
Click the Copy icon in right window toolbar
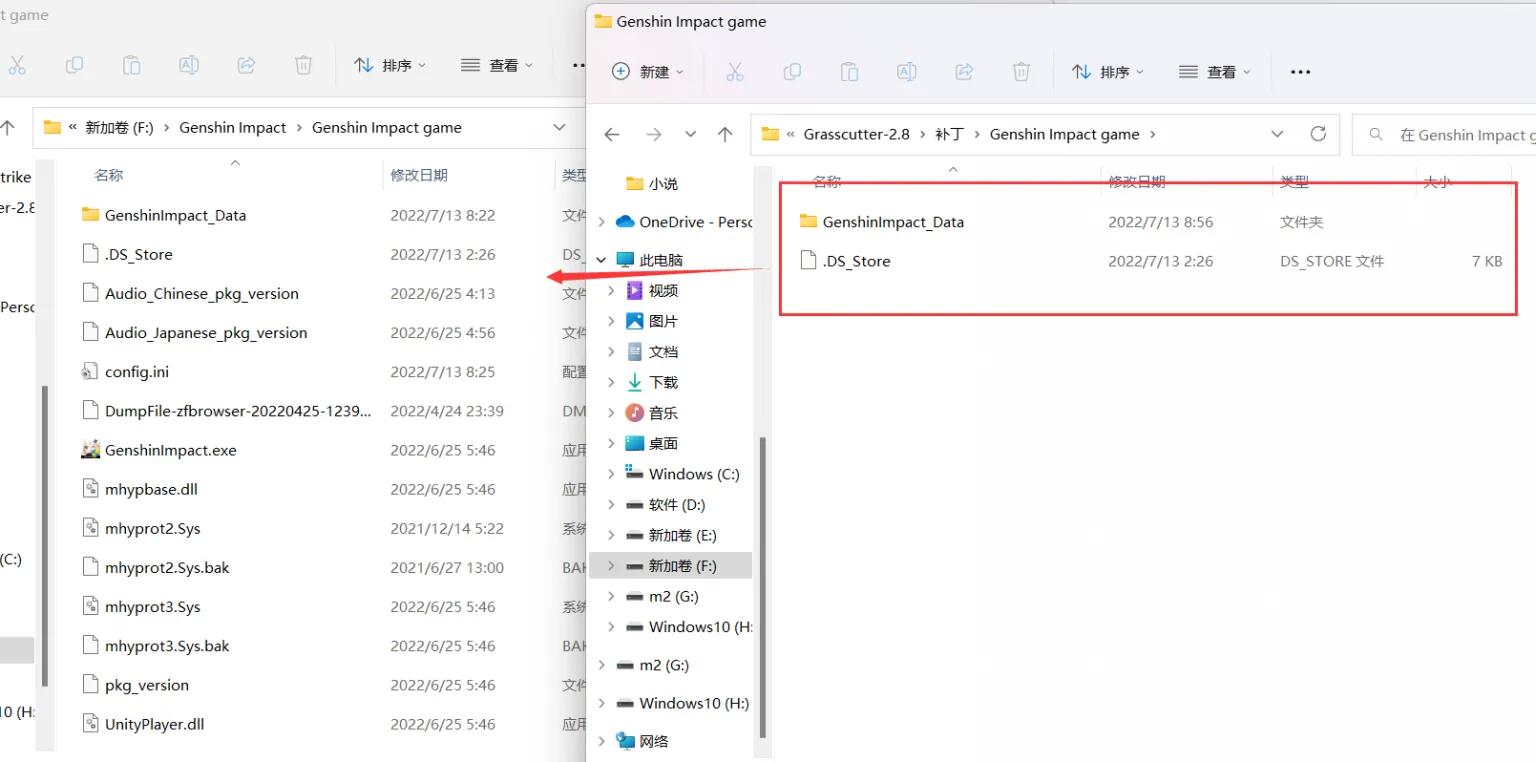pyautogui.click(x=792, y=72)
